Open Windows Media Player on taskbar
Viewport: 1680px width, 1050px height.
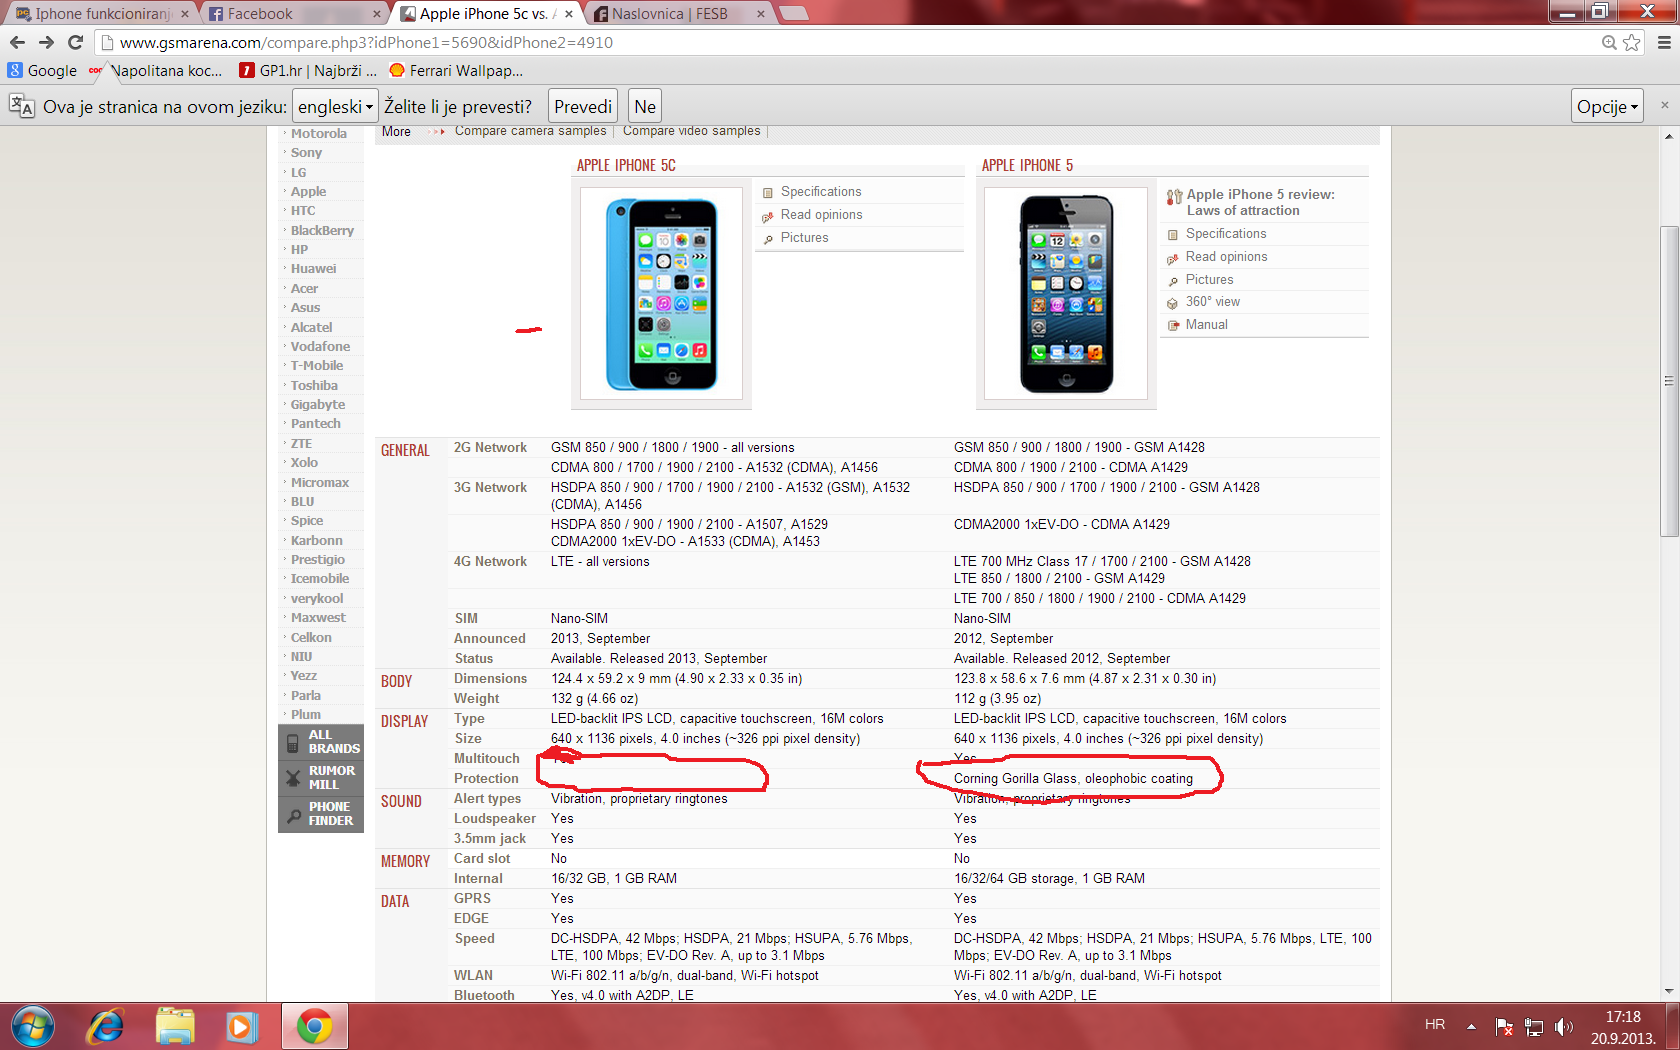point(242,1027)
